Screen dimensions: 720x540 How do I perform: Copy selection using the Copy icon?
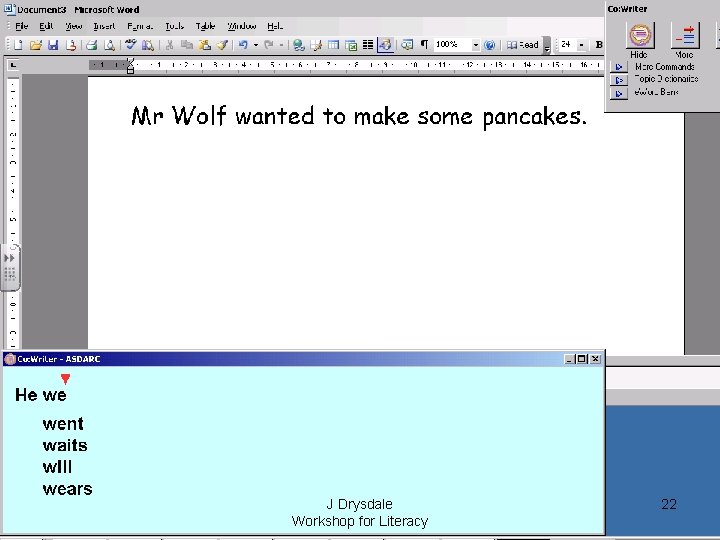[186, 45]
